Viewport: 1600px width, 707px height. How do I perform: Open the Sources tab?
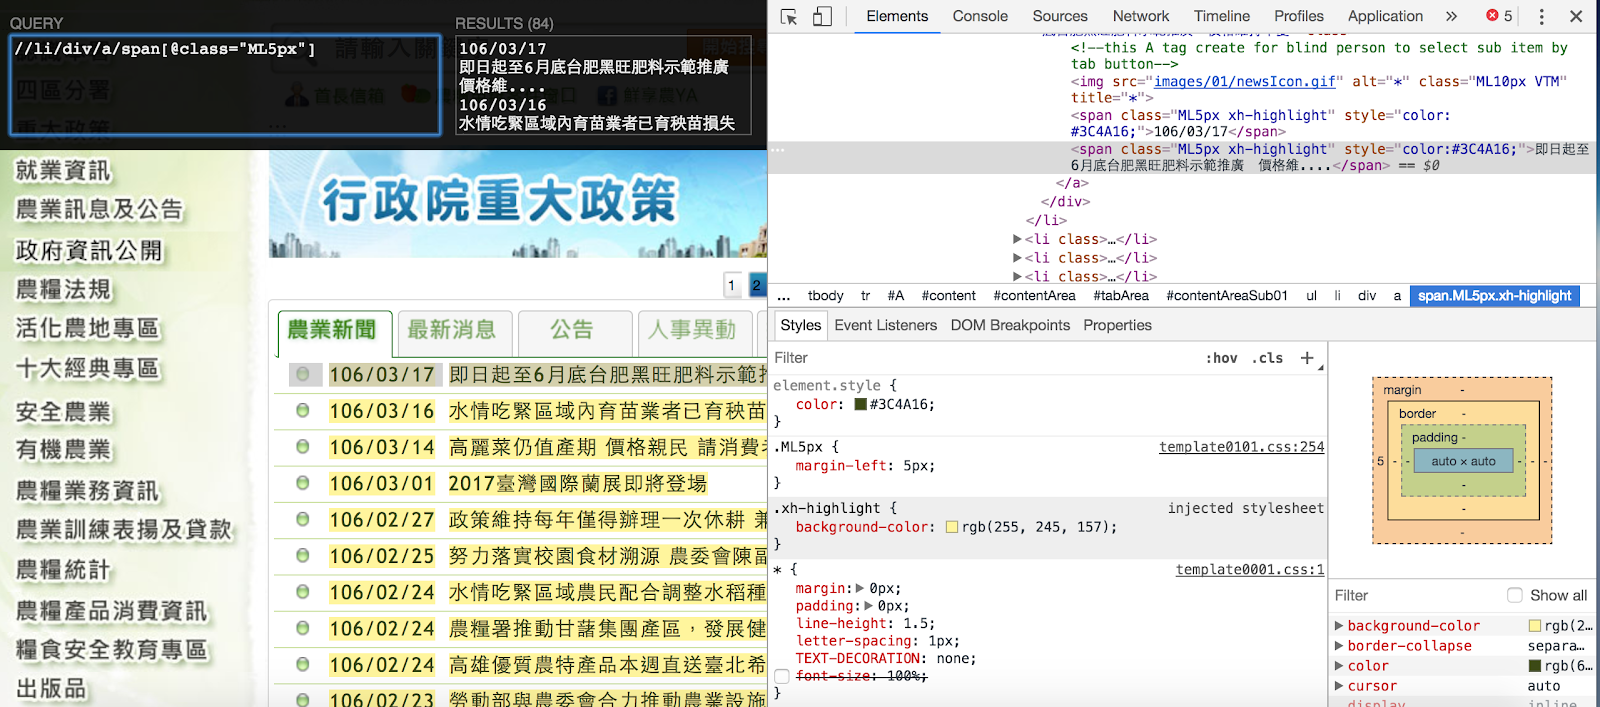pos(1060,16)
